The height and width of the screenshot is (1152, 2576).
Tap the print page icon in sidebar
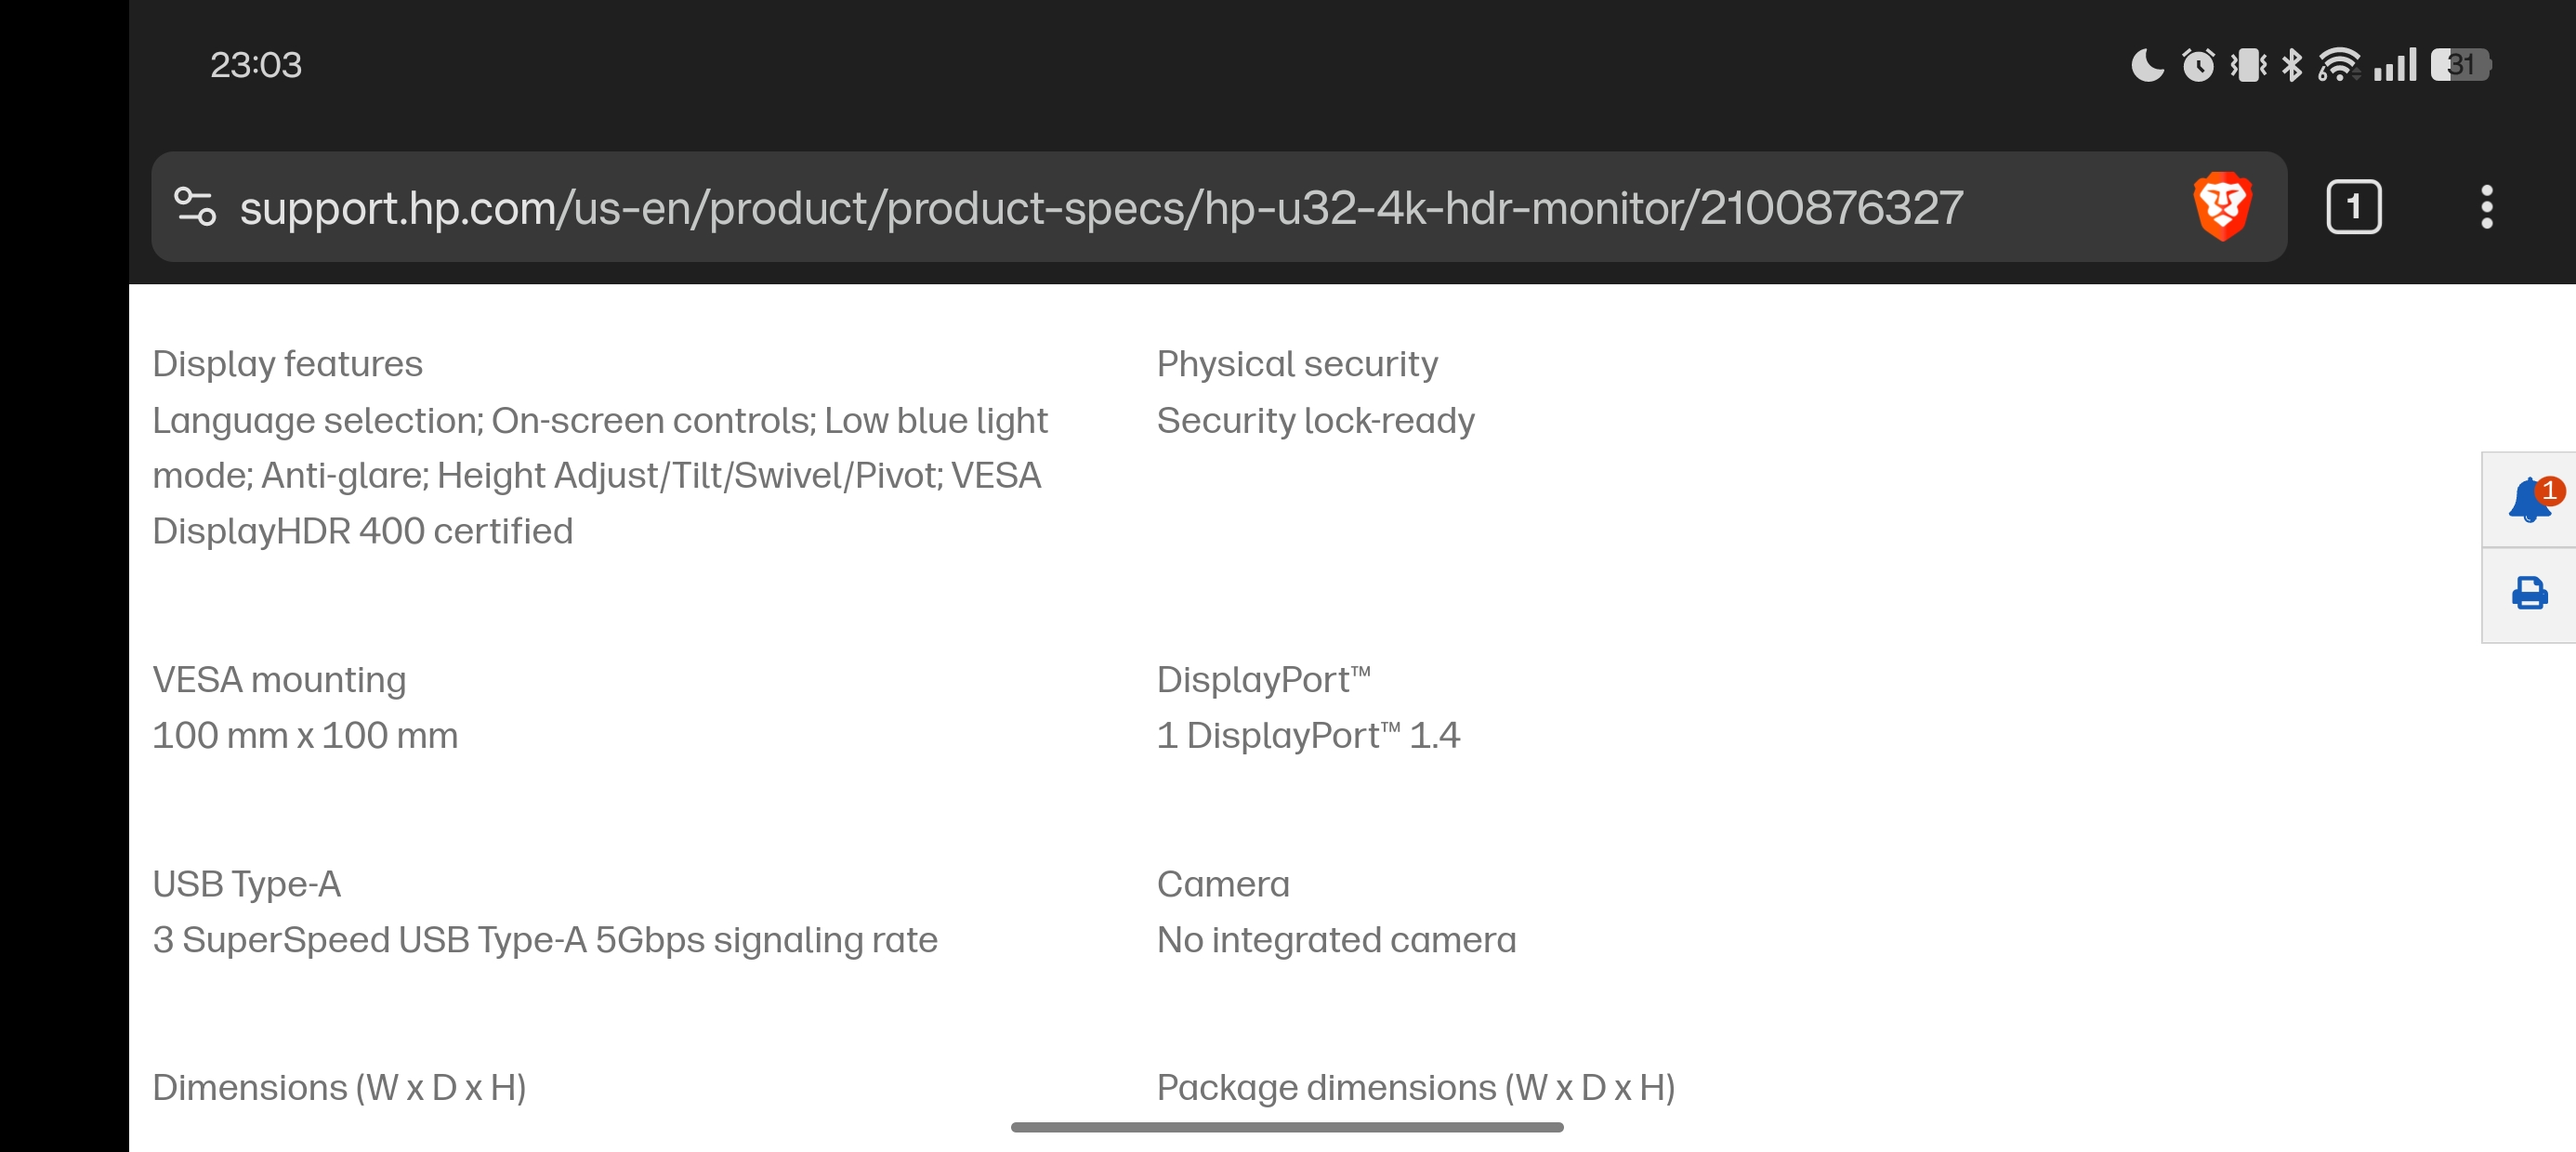(x=2529, y=593)
